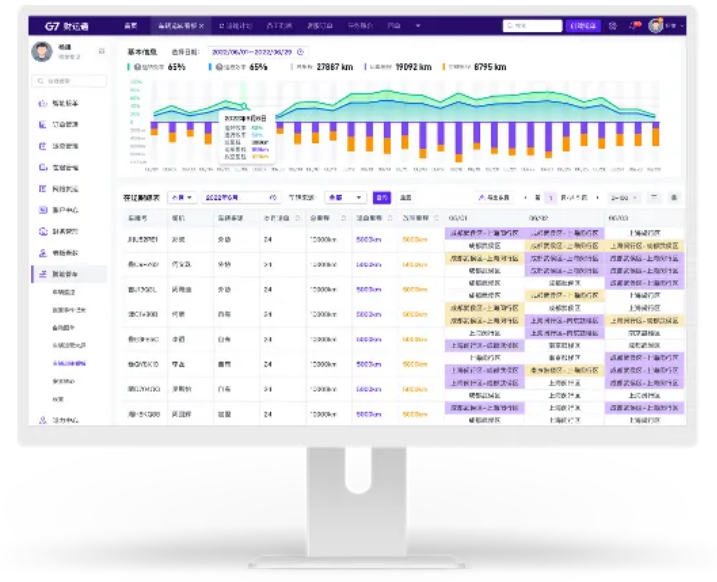This screenshot has height=582, width=717.
Task: Open notifications bell with red badge
Action: pos(635,26)
